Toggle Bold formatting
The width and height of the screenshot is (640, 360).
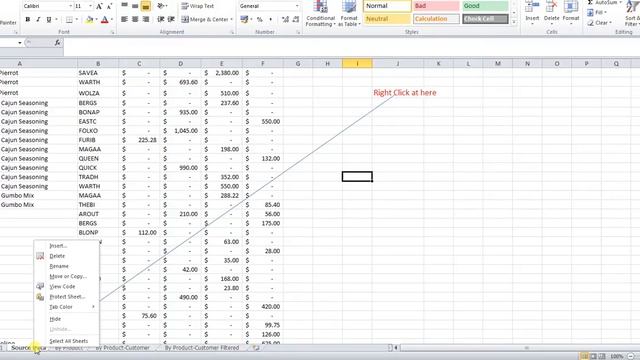(x=27, y=19)
